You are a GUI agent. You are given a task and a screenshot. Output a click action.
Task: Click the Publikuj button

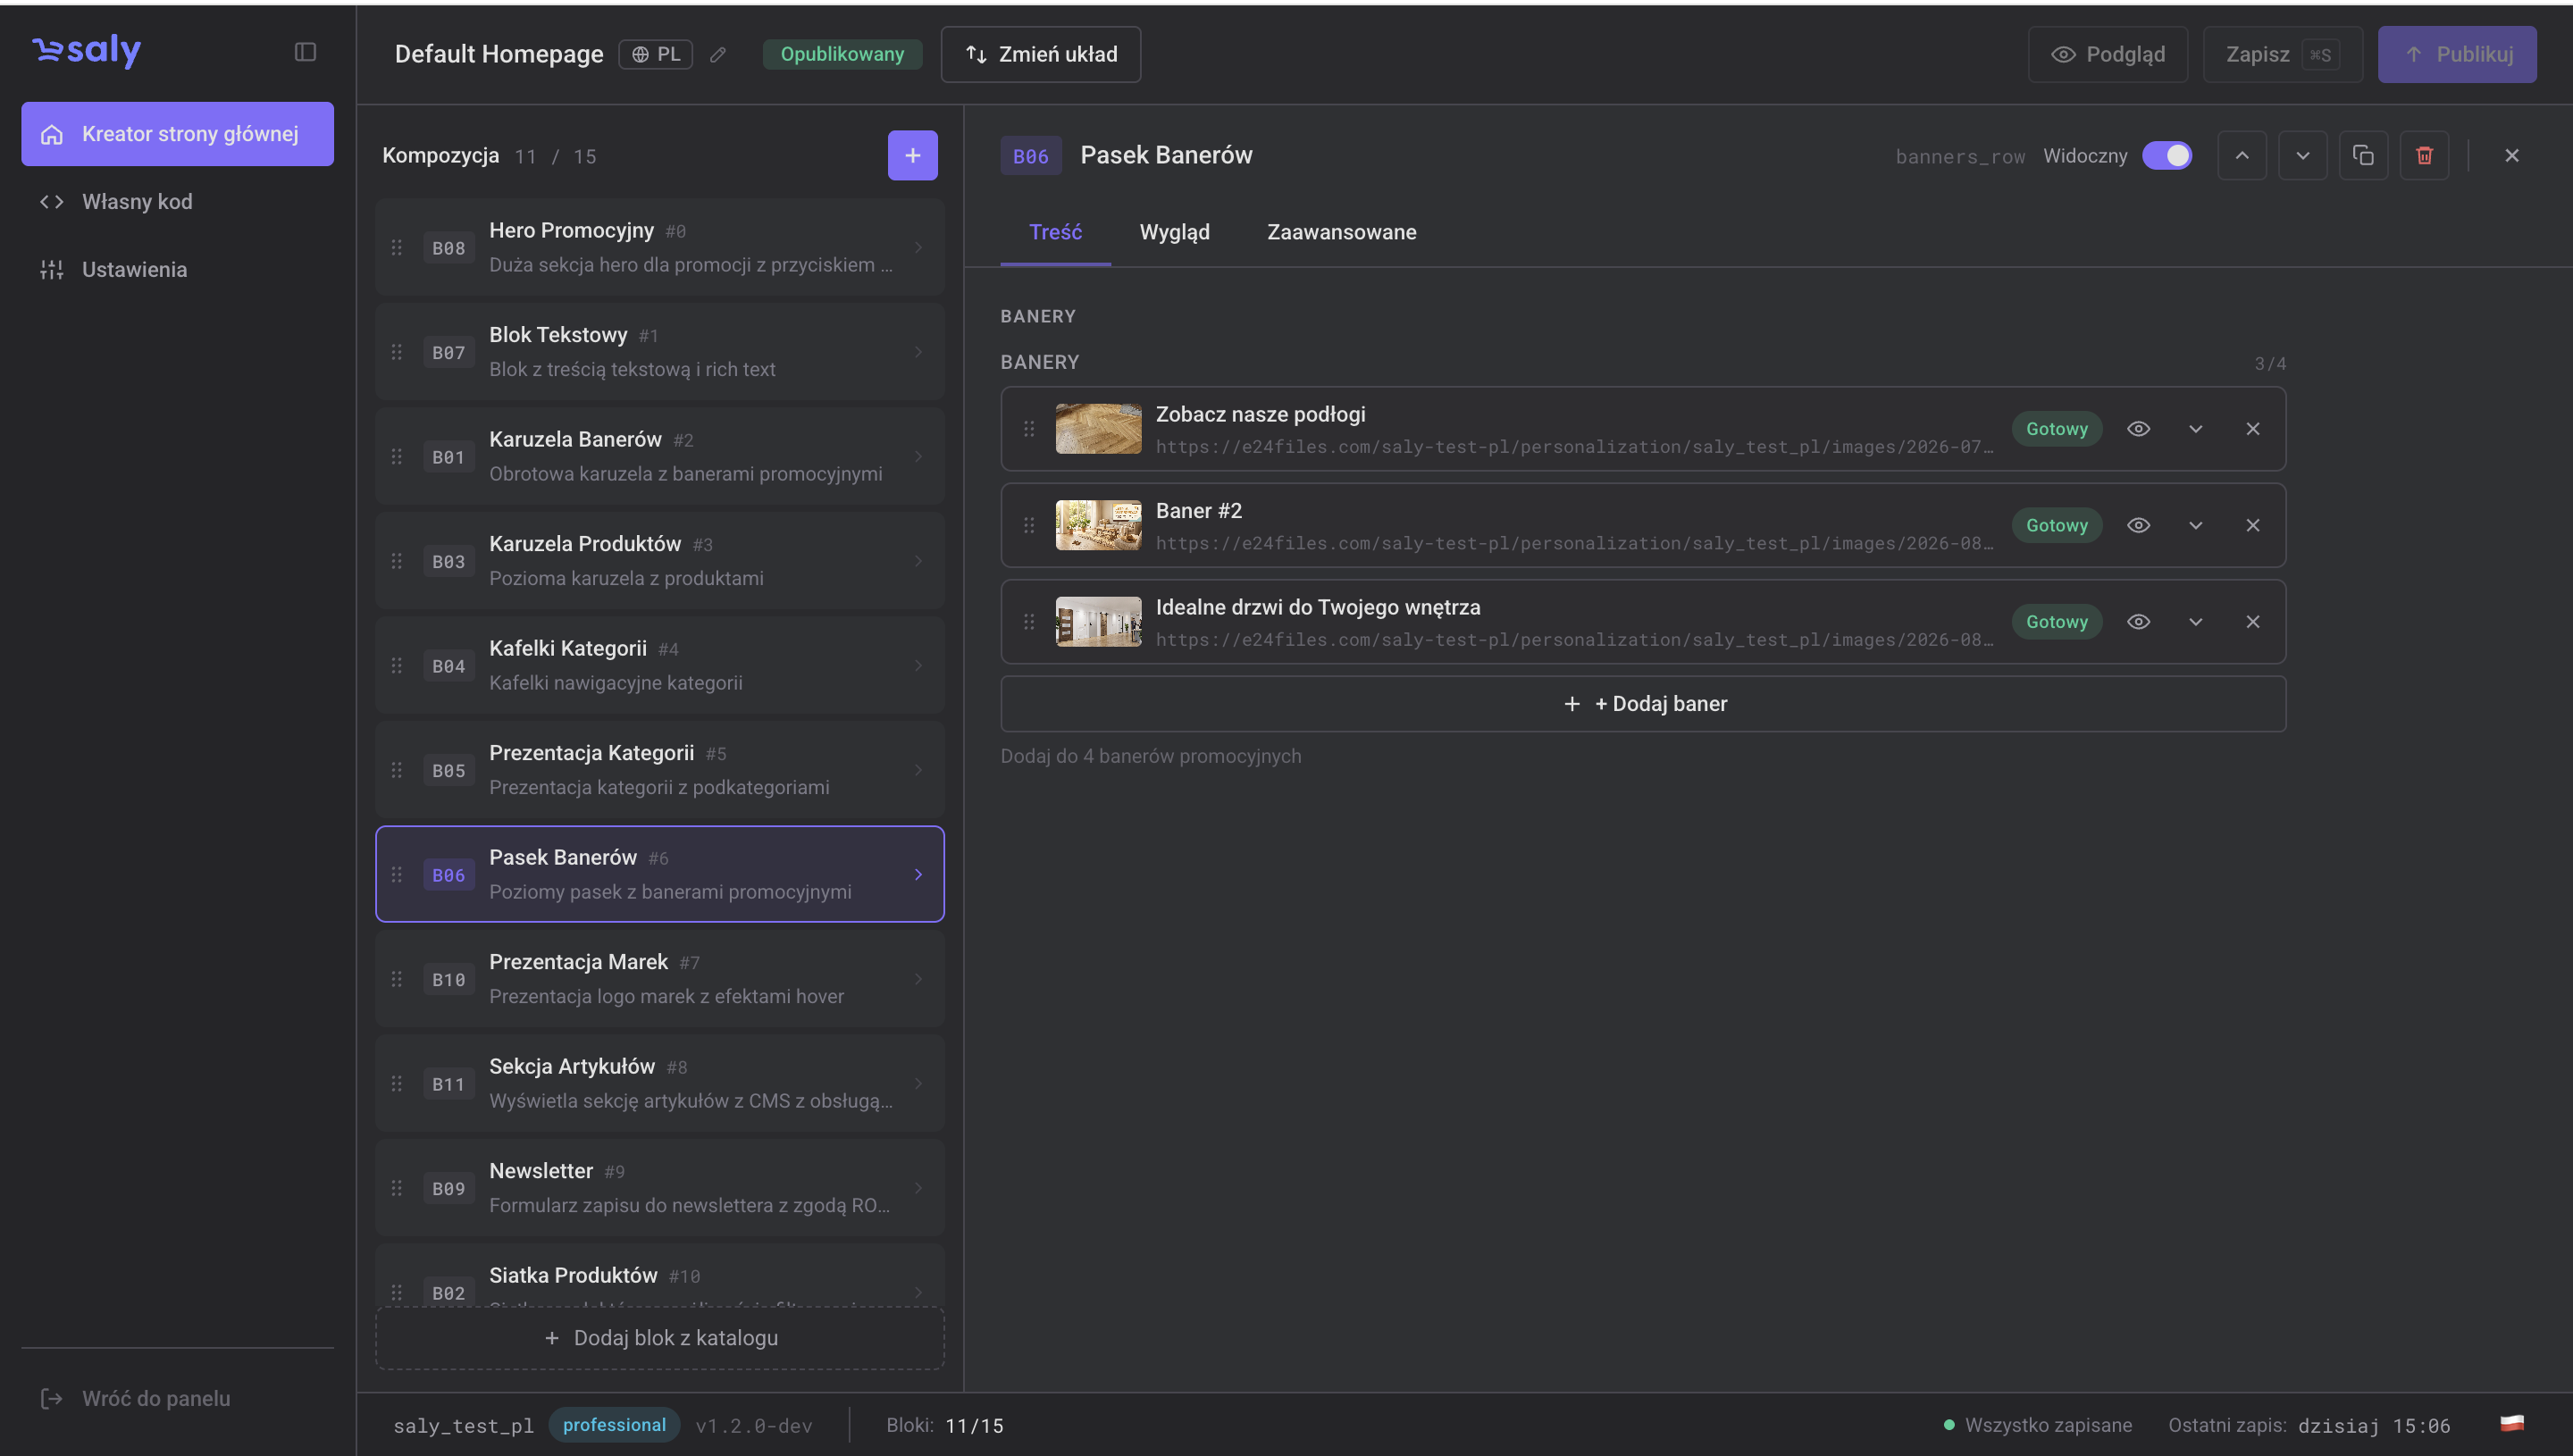coord(2457,54)
